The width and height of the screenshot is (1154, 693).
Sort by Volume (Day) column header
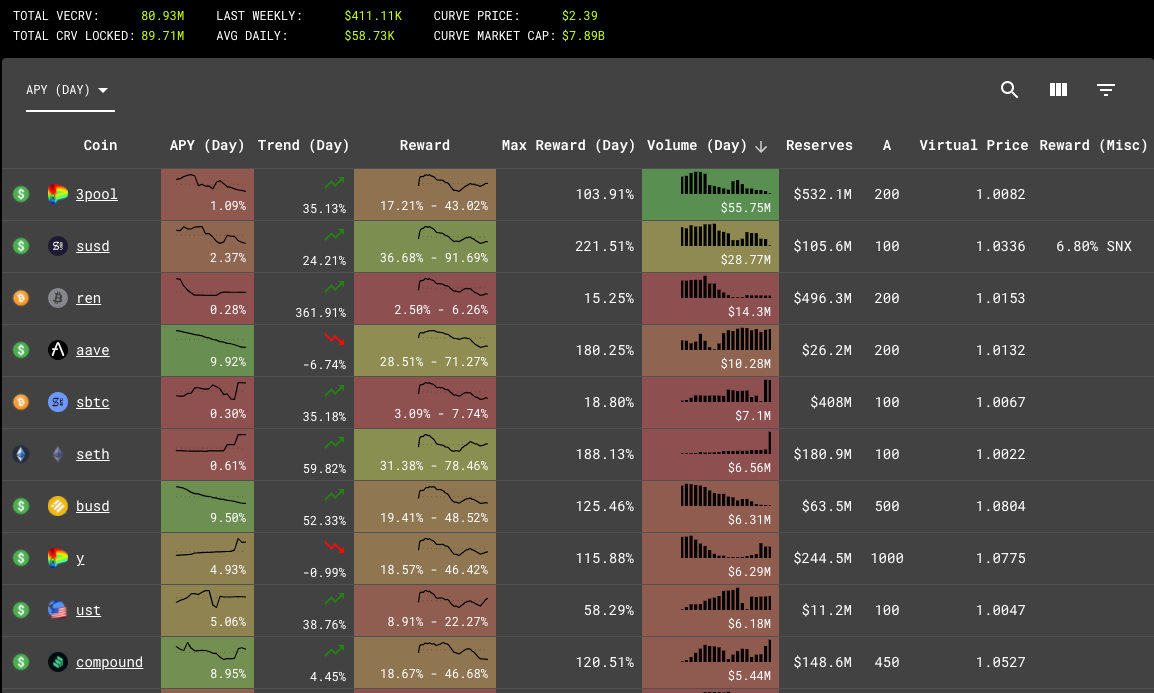[697, 146]
